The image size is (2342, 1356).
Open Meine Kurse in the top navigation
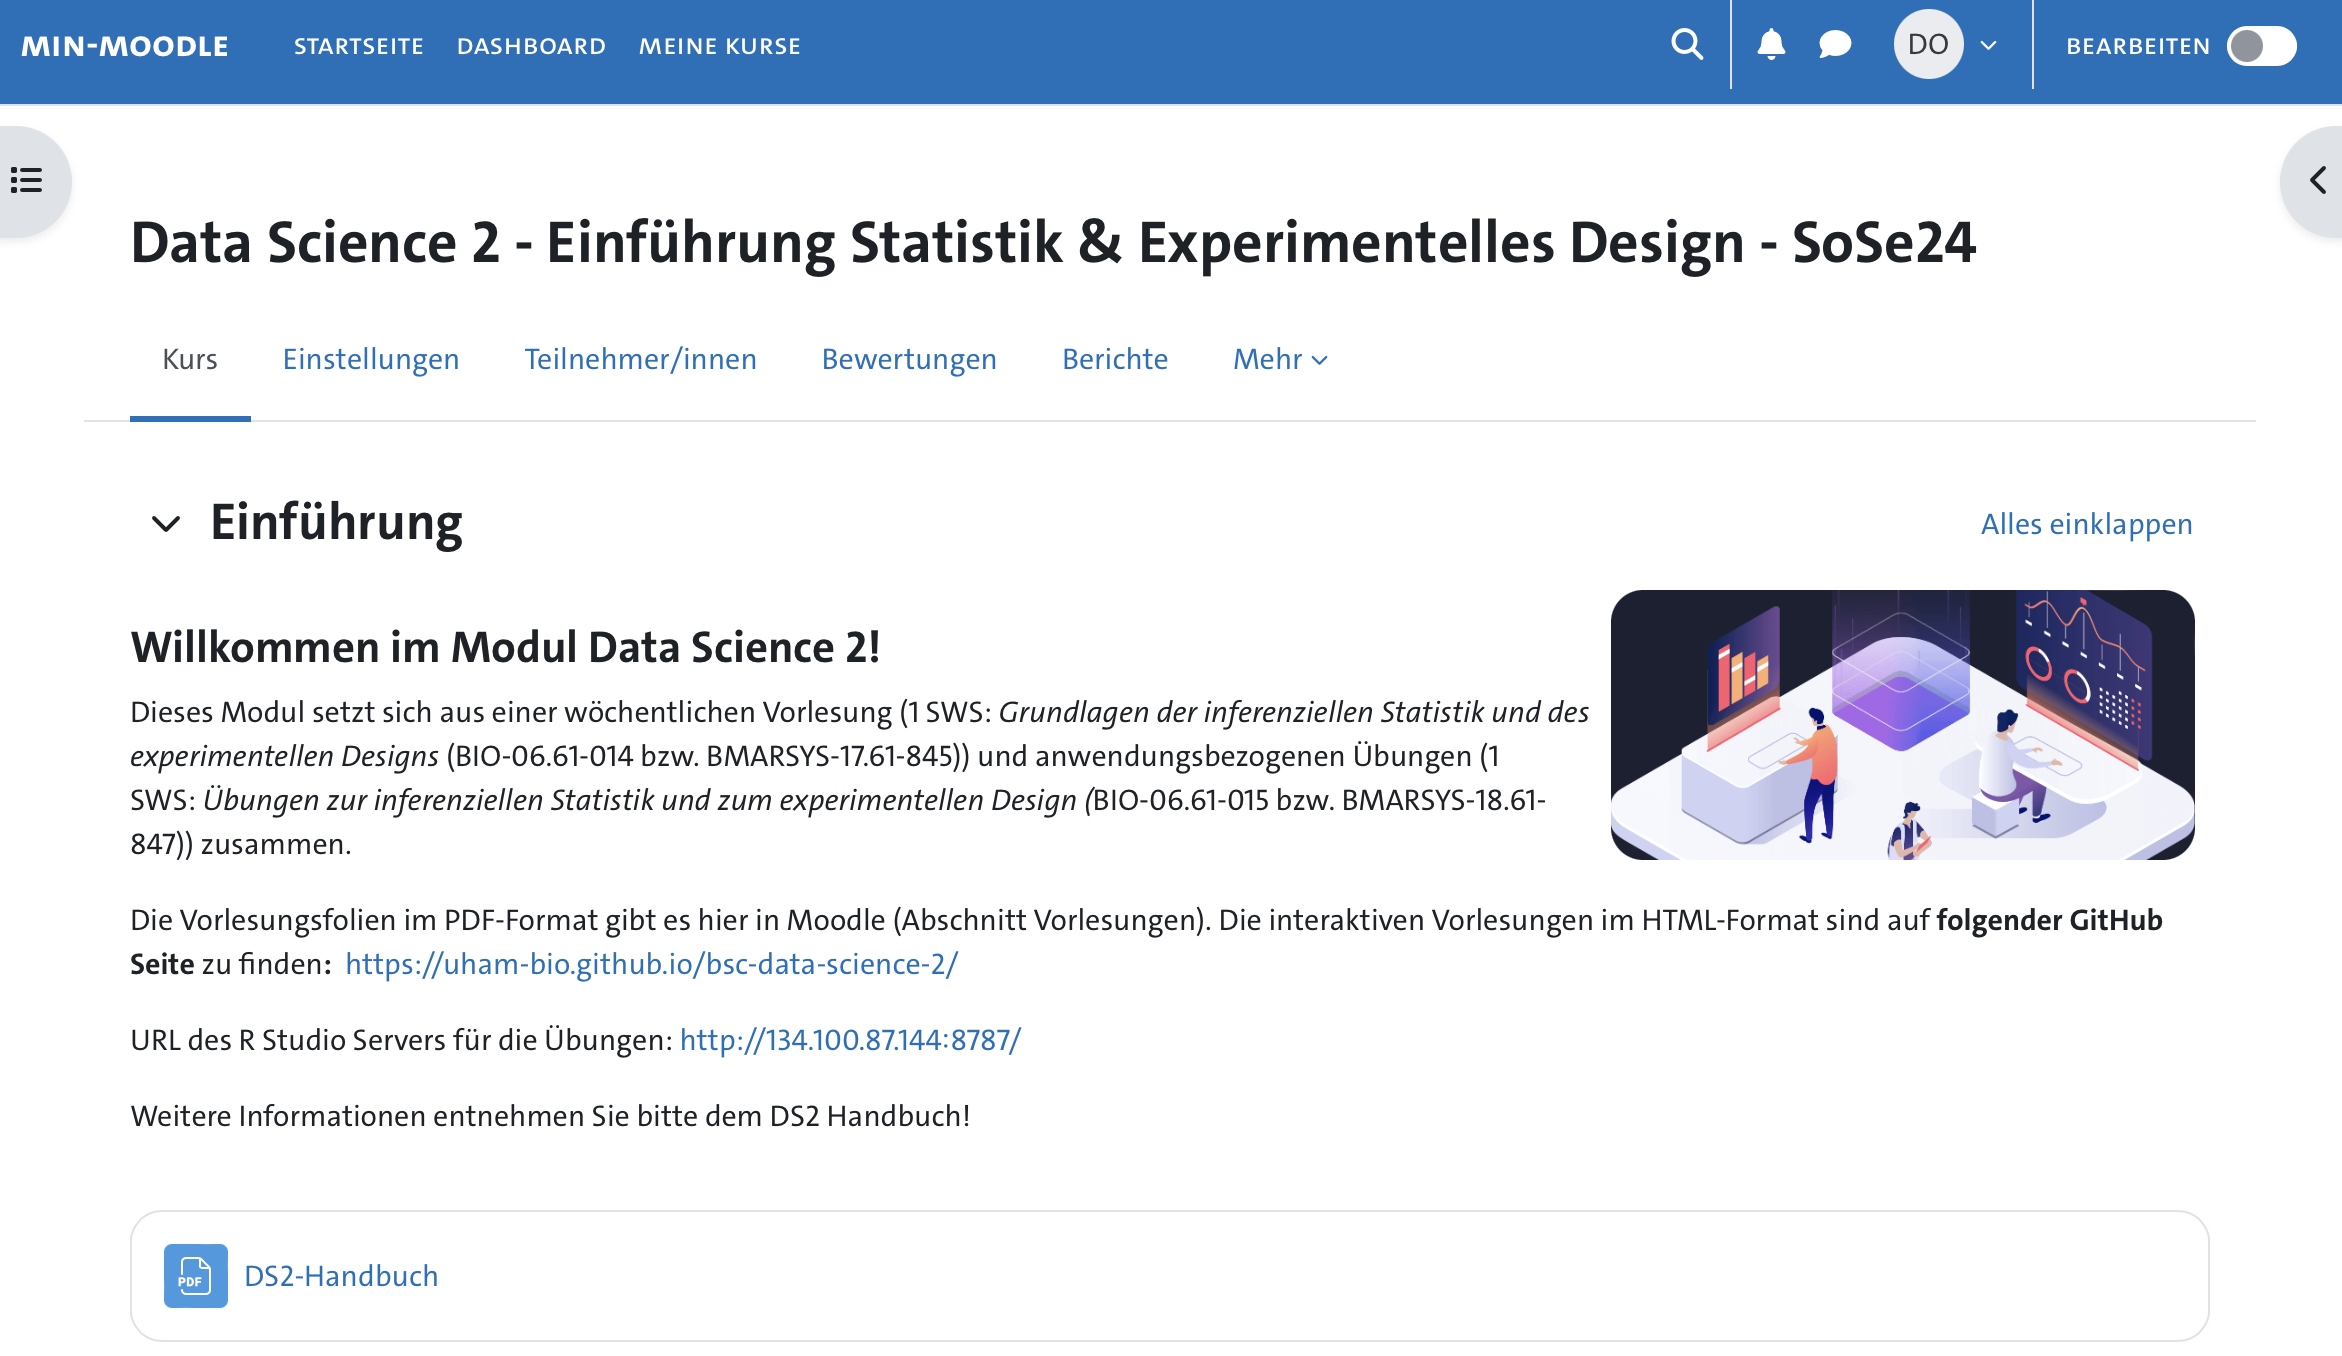tap(719, 45)
